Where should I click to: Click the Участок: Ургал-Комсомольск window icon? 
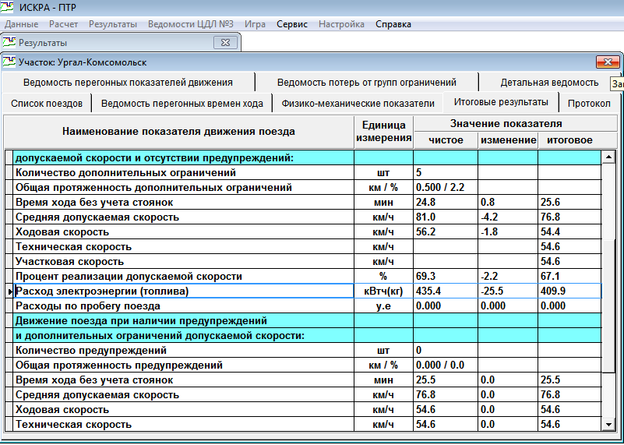(x=10, y=63)
